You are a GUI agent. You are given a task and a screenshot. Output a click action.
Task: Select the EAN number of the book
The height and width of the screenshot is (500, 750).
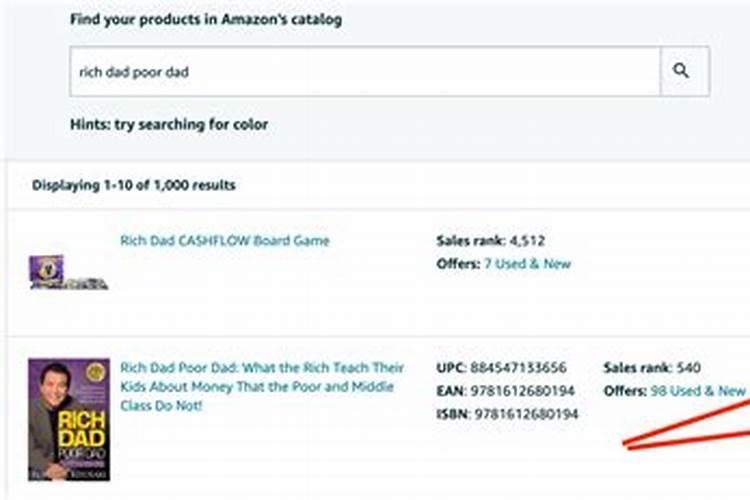click(x=522, y=391)
